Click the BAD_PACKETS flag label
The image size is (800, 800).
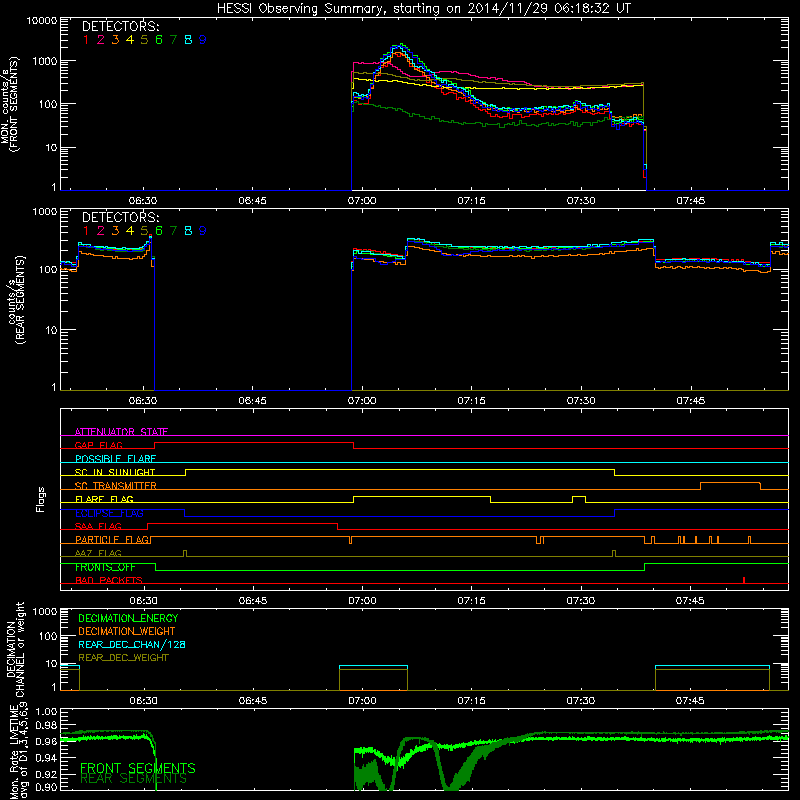coord(109,580)
